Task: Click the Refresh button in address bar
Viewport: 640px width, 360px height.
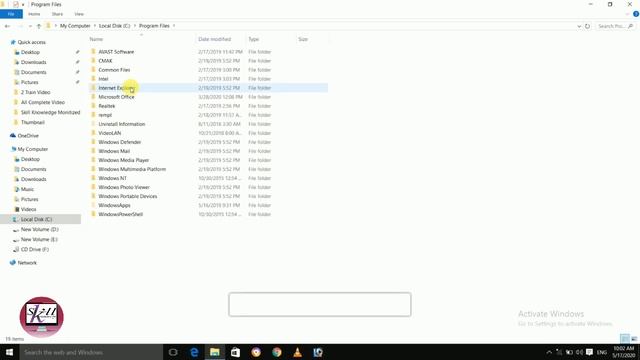Action: [x=587, y=26]
